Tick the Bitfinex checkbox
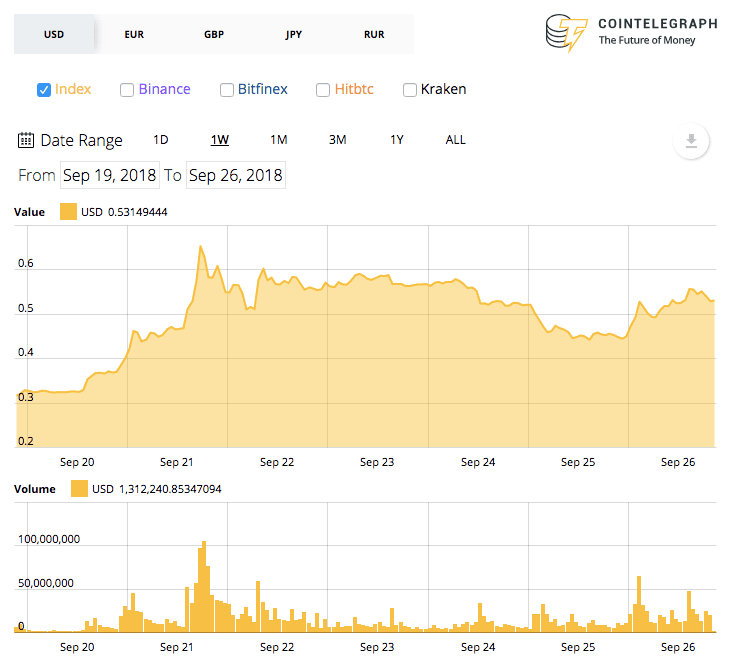The width and height of the screenshot is (732, 667). 227,90
